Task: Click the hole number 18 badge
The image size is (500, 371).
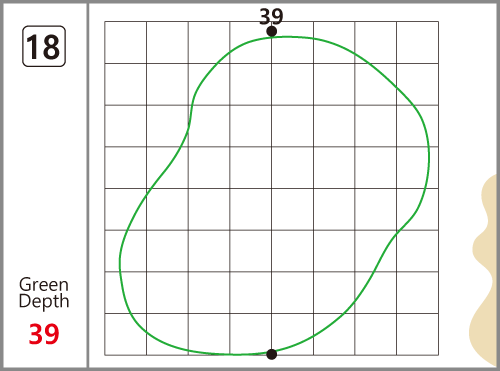Action: pos(44,46)
